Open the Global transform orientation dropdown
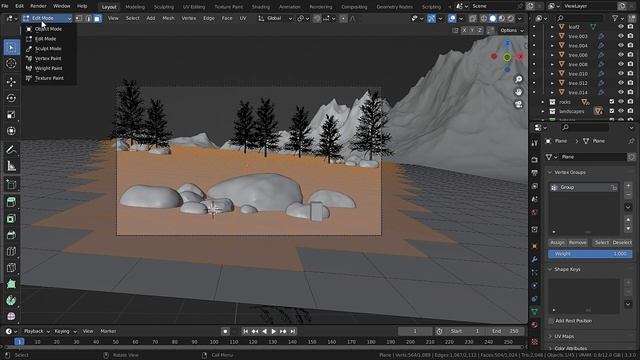Image resolution: width=640 pixels, height=360 pixels. click(x=275, y=18)
